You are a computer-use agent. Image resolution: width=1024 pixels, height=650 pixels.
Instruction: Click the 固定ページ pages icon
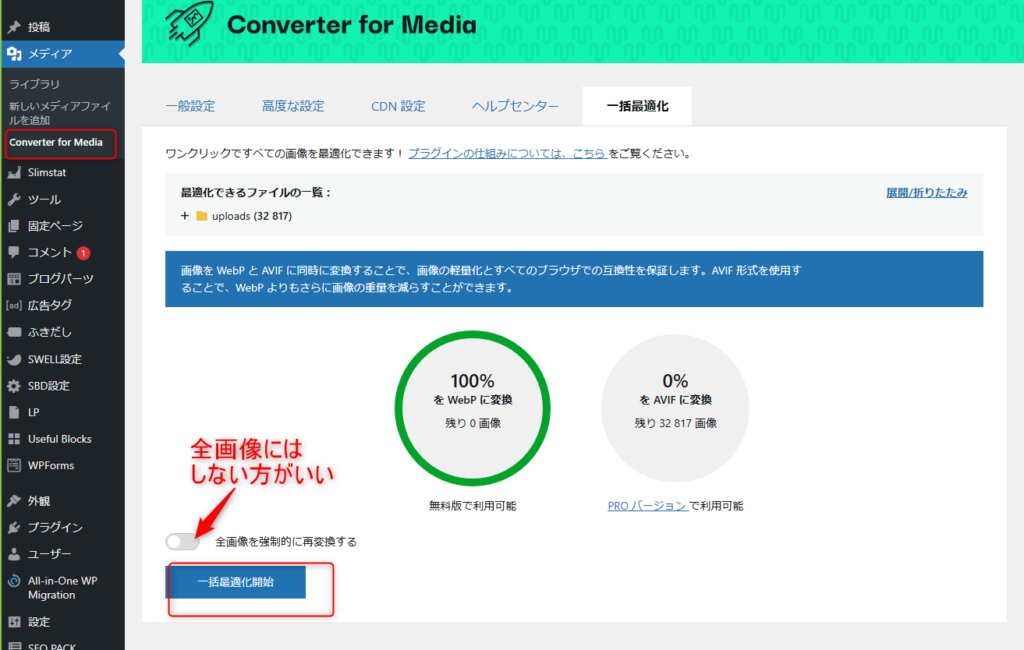(14, 226)
